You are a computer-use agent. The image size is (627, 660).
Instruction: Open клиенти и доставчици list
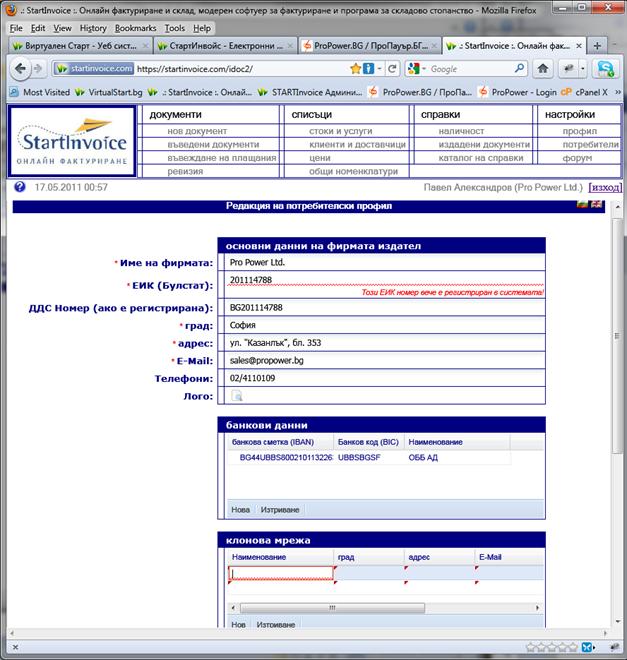pyautogui.click(x=357, y=144)
